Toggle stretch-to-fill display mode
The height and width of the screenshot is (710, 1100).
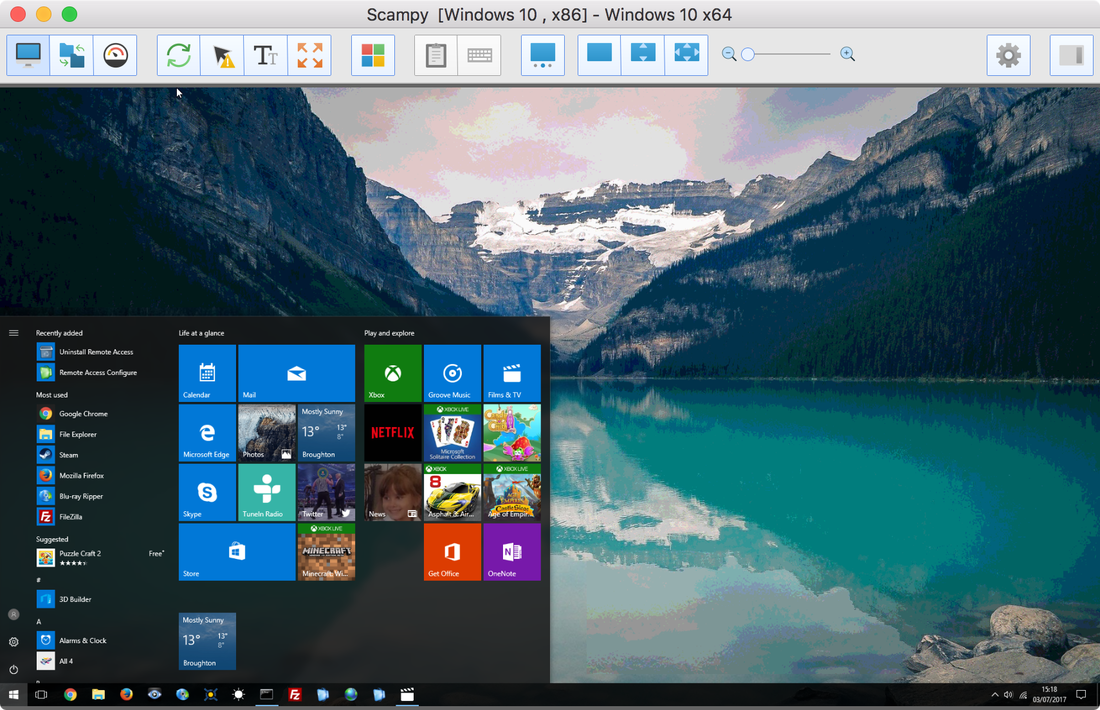click(686, 55)
